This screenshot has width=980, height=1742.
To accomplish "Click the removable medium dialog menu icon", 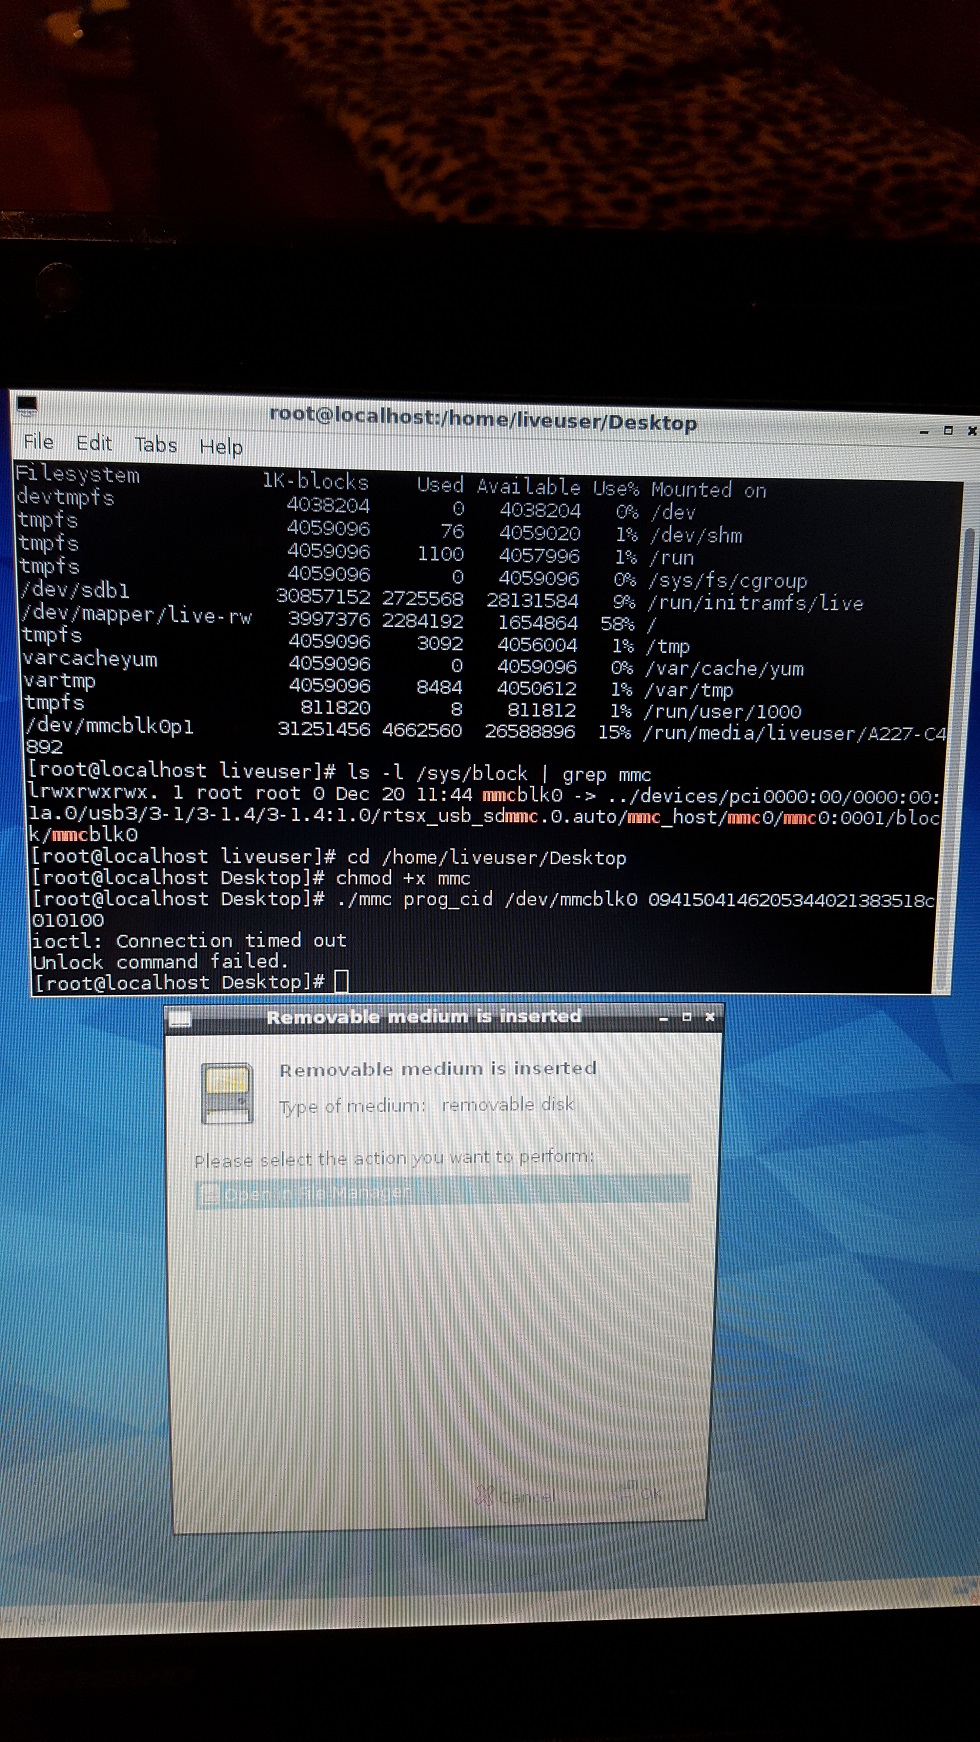I will click(x=180, y=1019).
